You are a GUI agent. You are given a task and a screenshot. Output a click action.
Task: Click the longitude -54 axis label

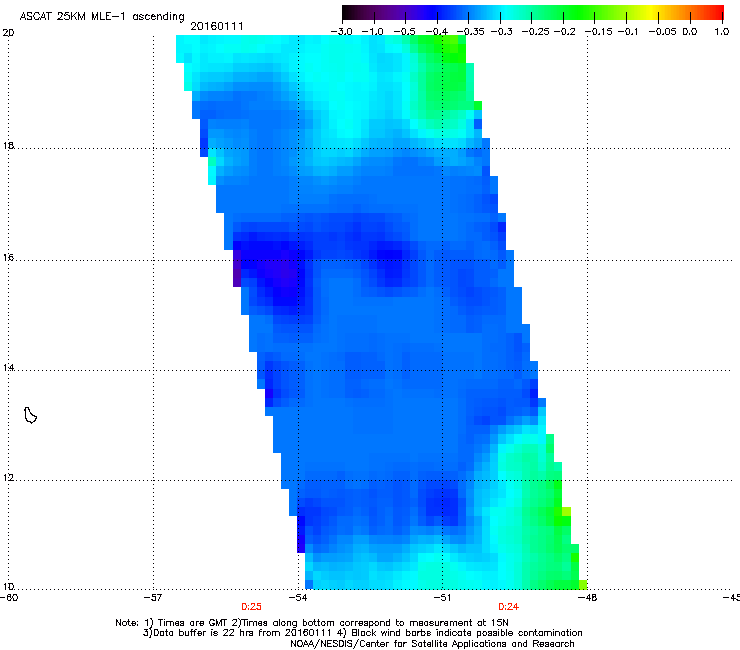tap(298, 598)
